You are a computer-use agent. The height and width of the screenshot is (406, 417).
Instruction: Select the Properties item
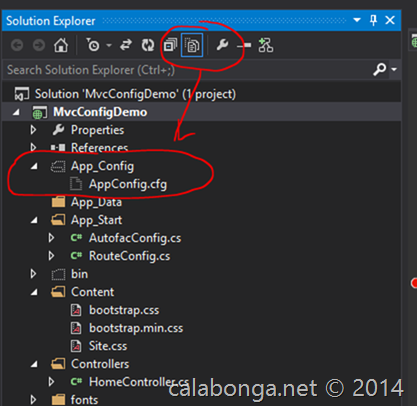97,130
